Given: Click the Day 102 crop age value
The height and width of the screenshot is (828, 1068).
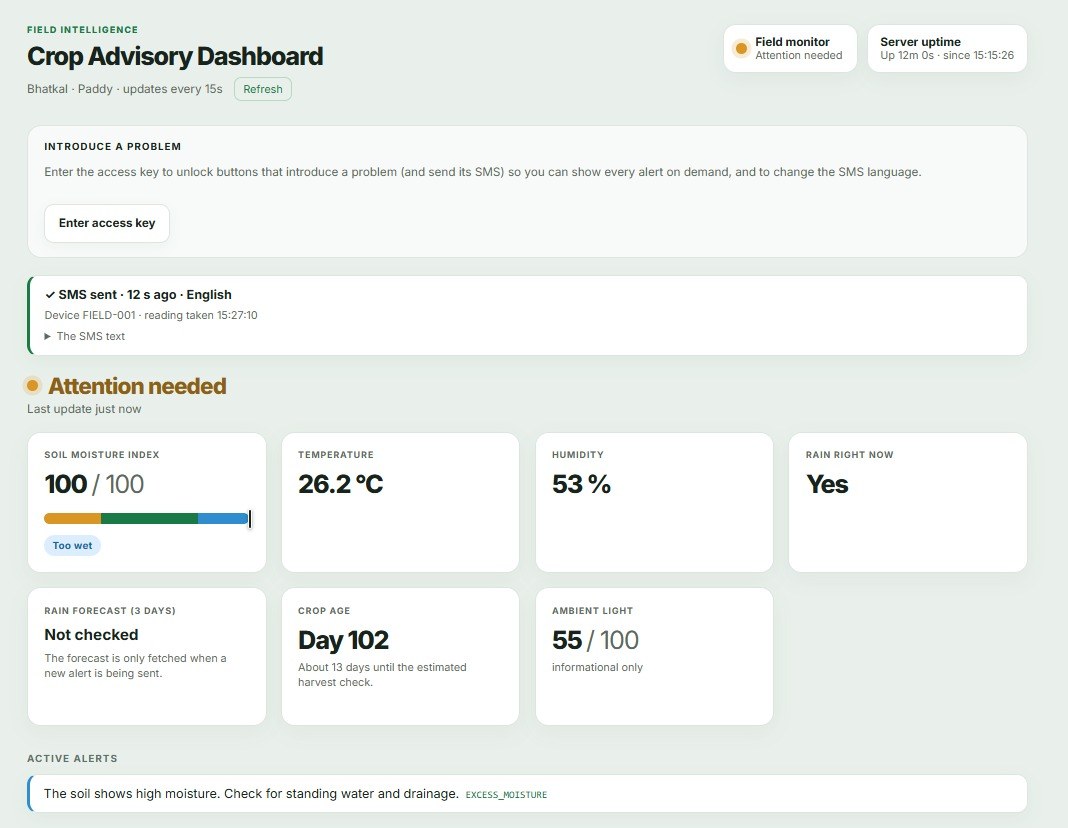Looking at the screenshot, I should pos(343,640).
